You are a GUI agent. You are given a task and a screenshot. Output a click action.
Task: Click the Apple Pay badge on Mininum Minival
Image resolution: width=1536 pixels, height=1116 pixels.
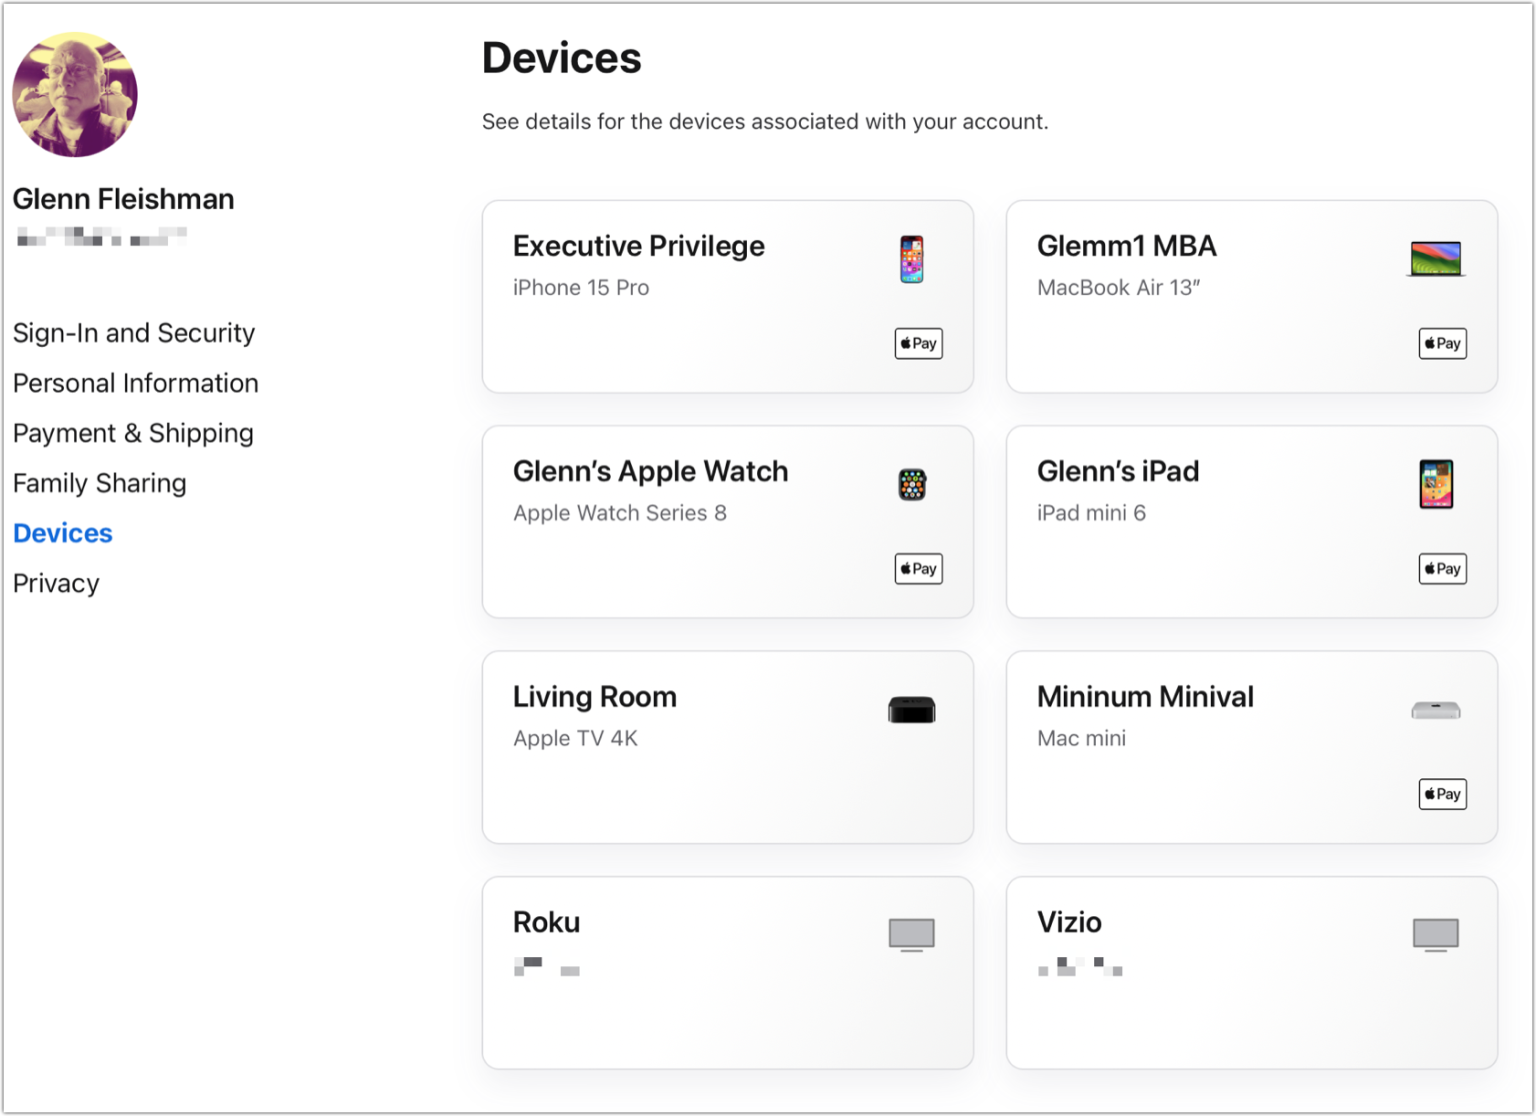coord(1441,793)
